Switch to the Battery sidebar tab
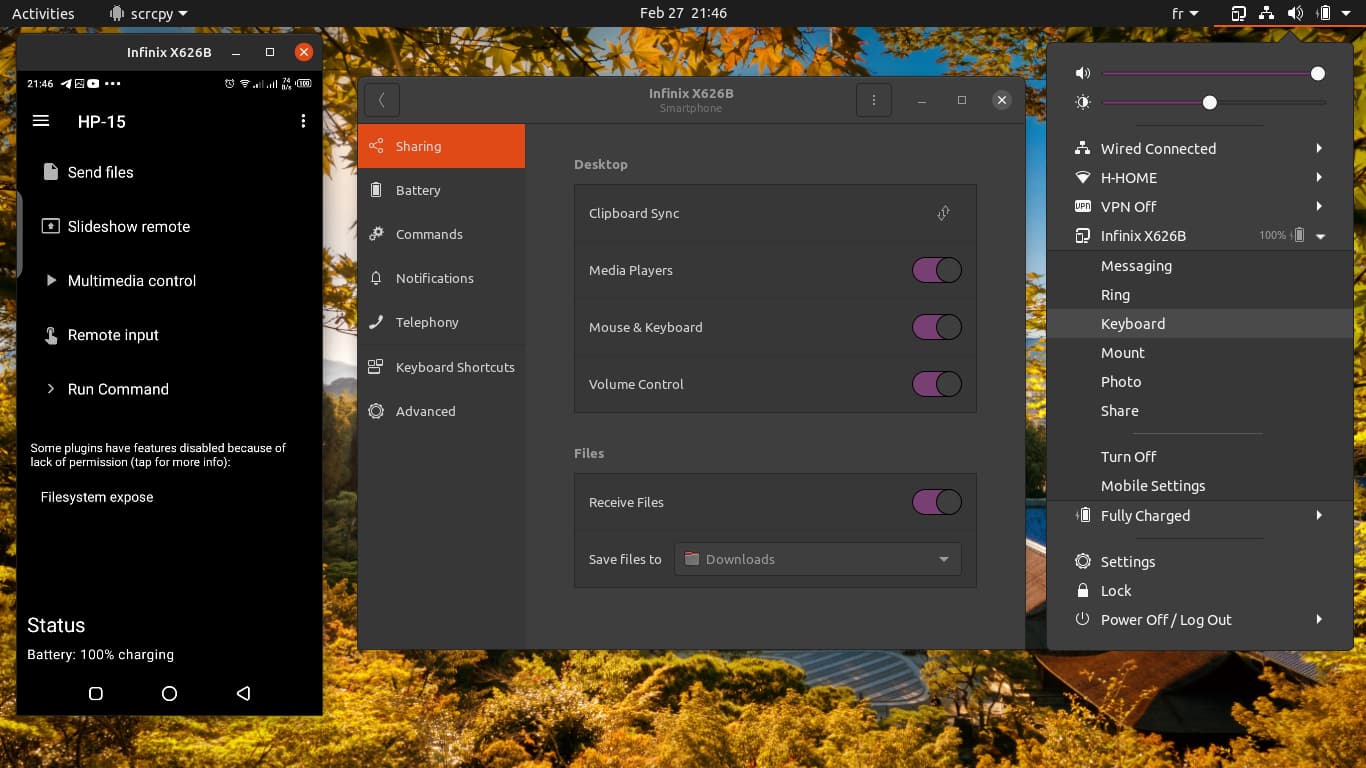This screenshot has width=1366, height=768. [x=418, y=190]
